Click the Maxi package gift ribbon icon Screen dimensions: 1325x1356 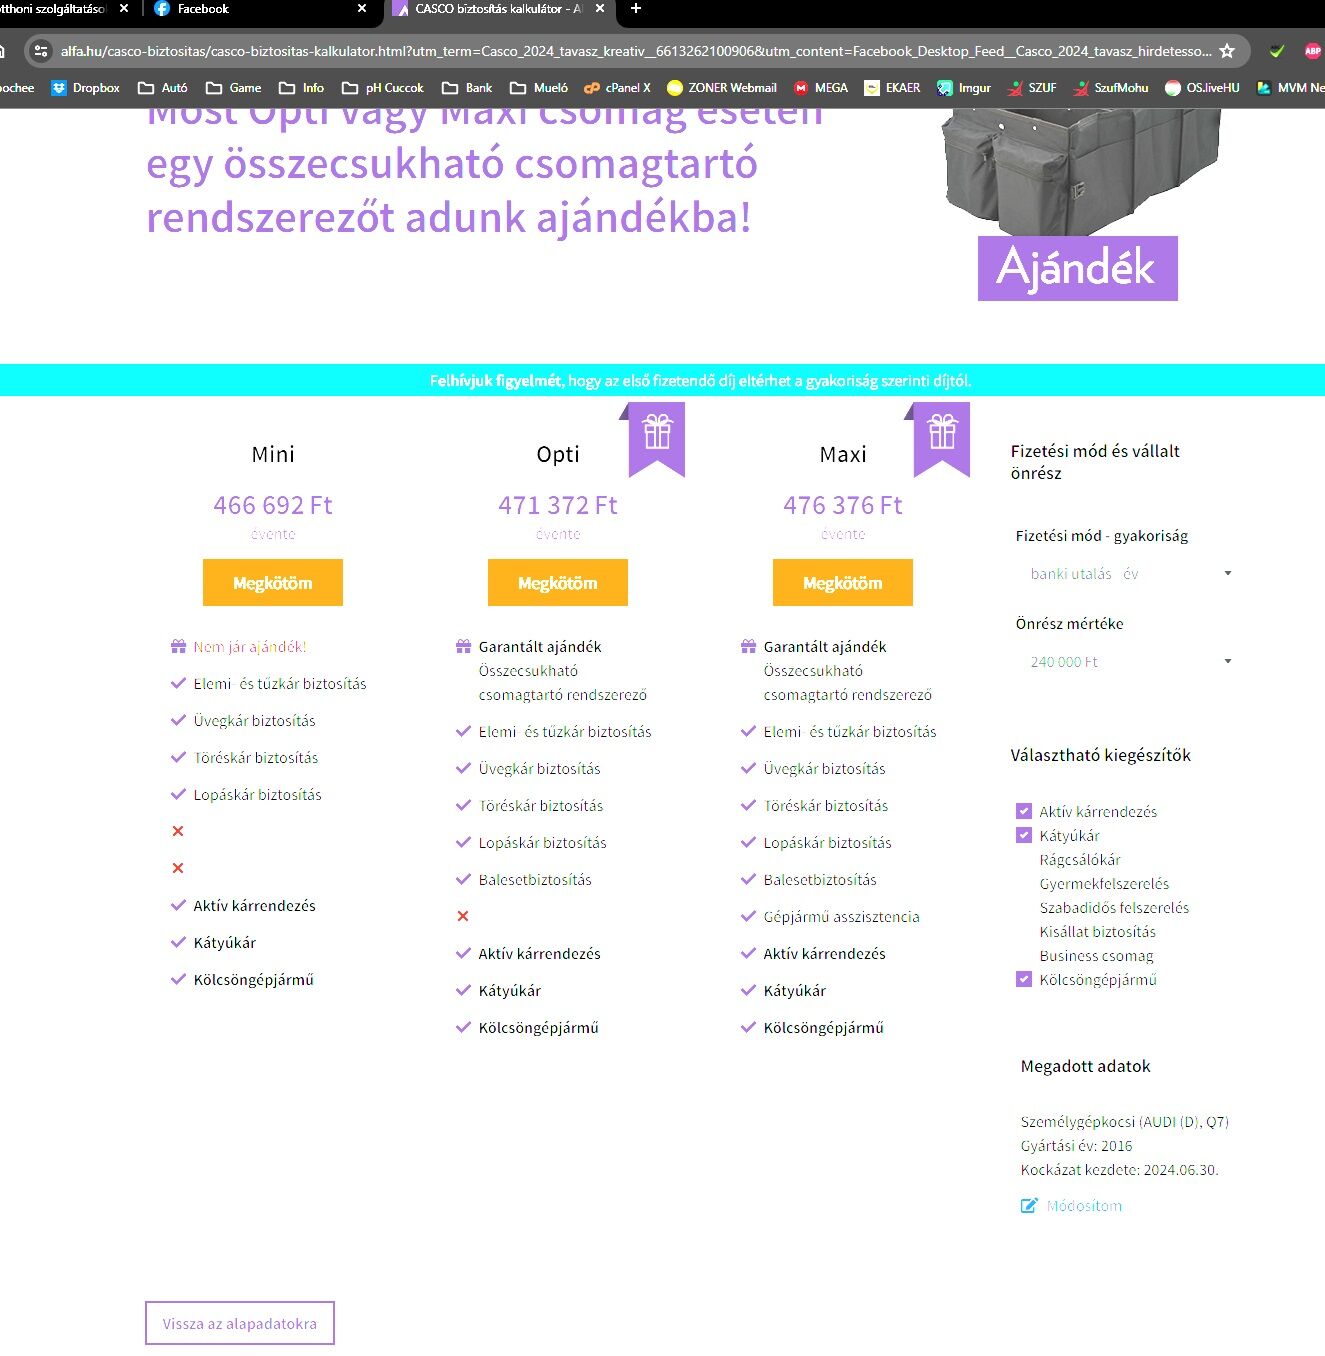pos(942,439)
